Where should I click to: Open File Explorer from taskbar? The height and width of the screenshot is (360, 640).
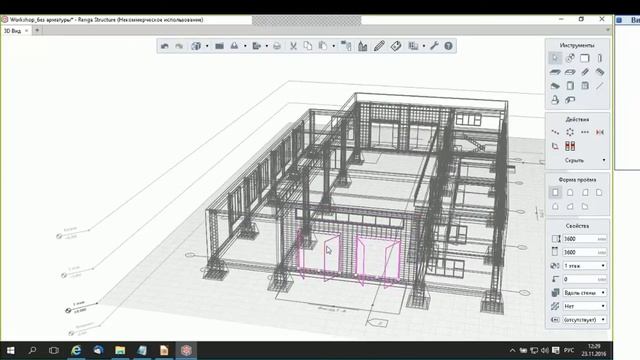point(120,350)
